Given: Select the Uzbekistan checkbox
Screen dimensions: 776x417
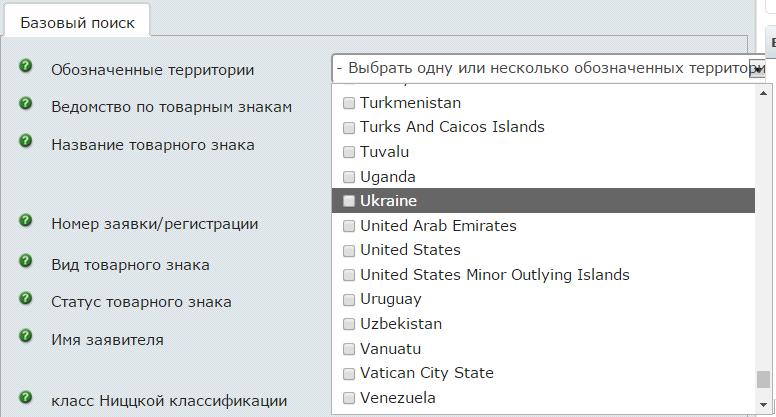Looking at the screenshot, I should pyautogui.click(x=349, y=324).
